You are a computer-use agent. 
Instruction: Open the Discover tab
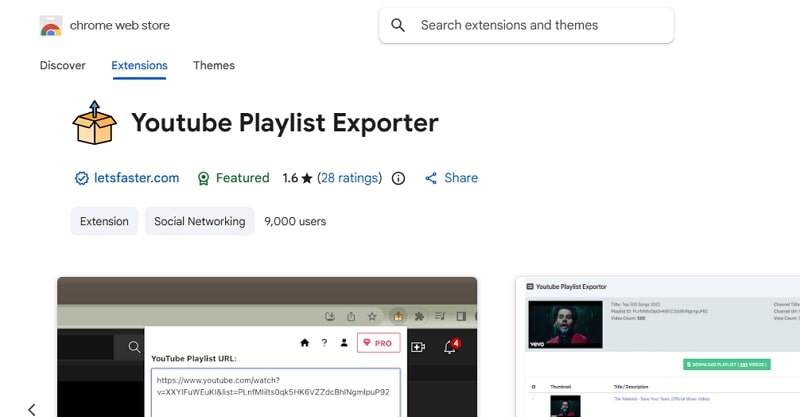coord(63,65)
